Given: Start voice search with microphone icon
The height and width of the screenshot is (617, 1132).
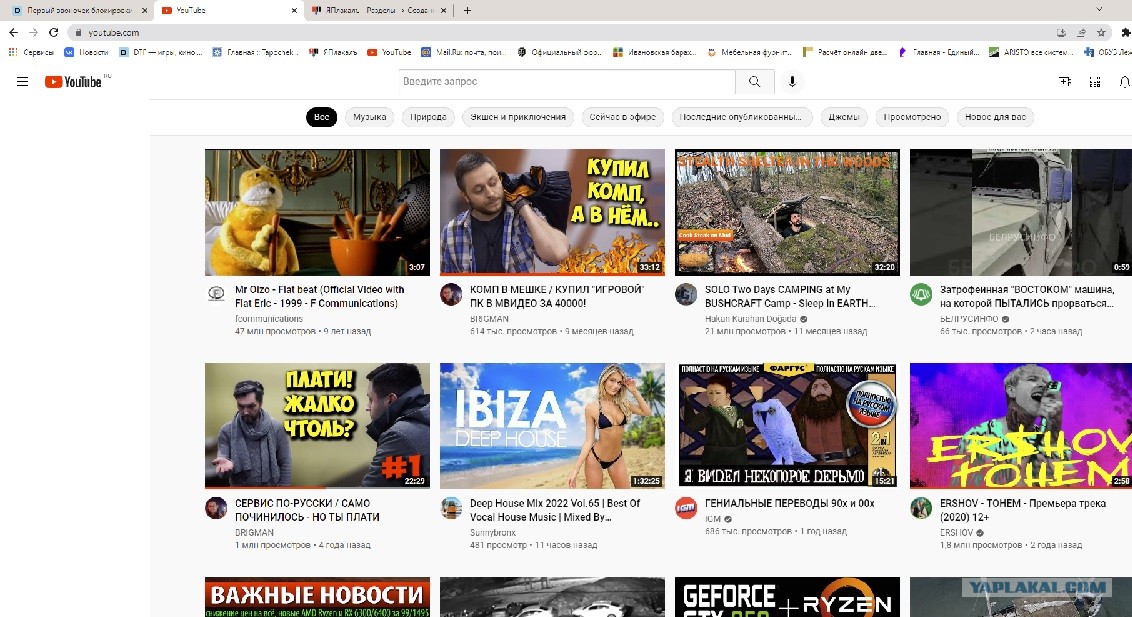Looking at the screenshot, I should pyautogui.click(x=792, y=82).
